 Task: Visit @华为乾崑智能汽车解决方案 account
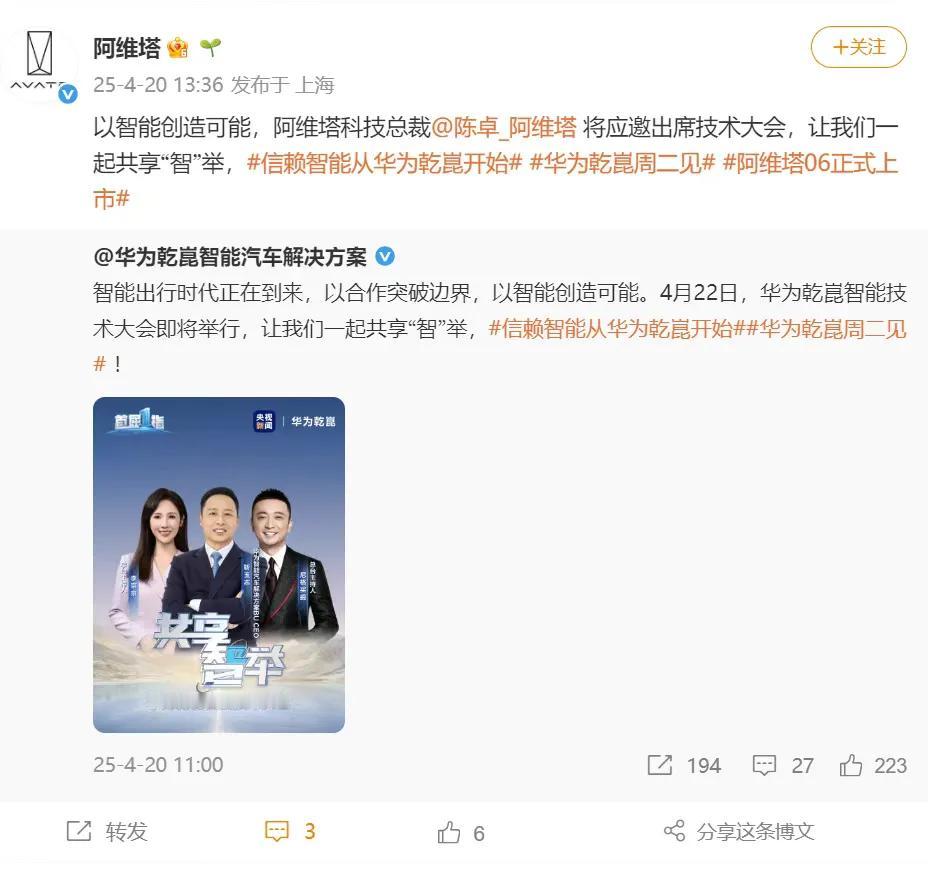(x=230, y=257)
